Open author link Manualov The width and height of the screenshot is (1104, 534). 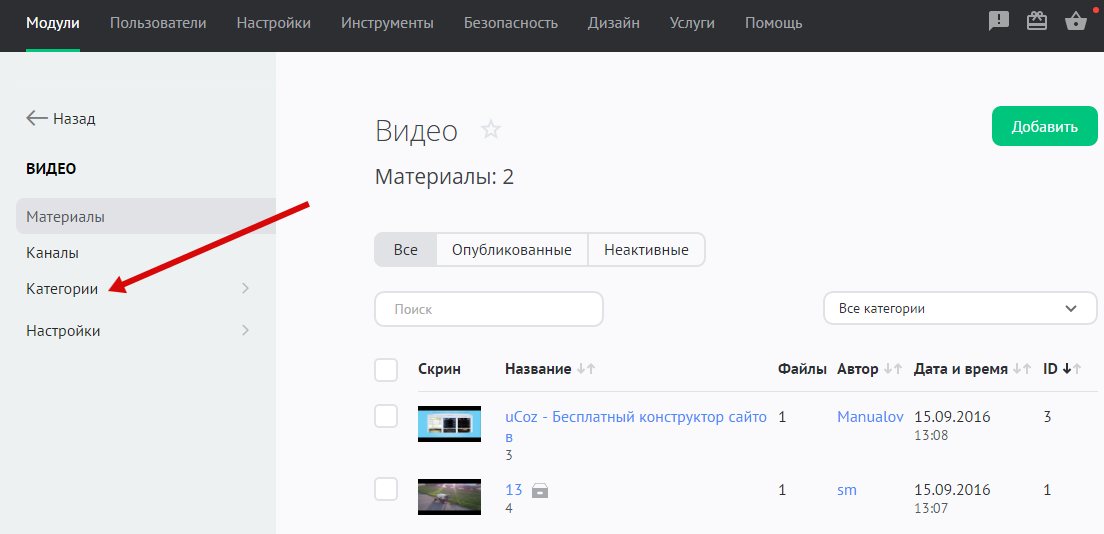[x=870, y=417]
